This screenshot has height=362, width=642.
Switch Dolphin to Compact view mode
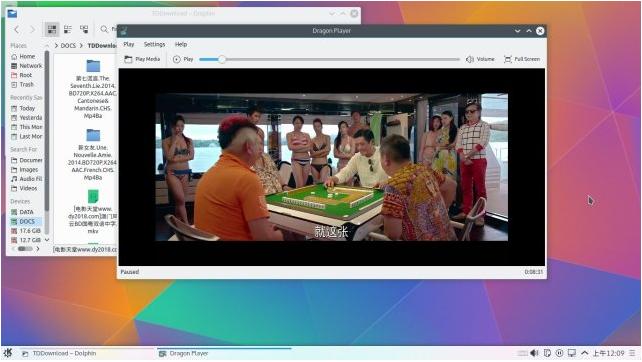pyautogui.click(x=68, y=29)
